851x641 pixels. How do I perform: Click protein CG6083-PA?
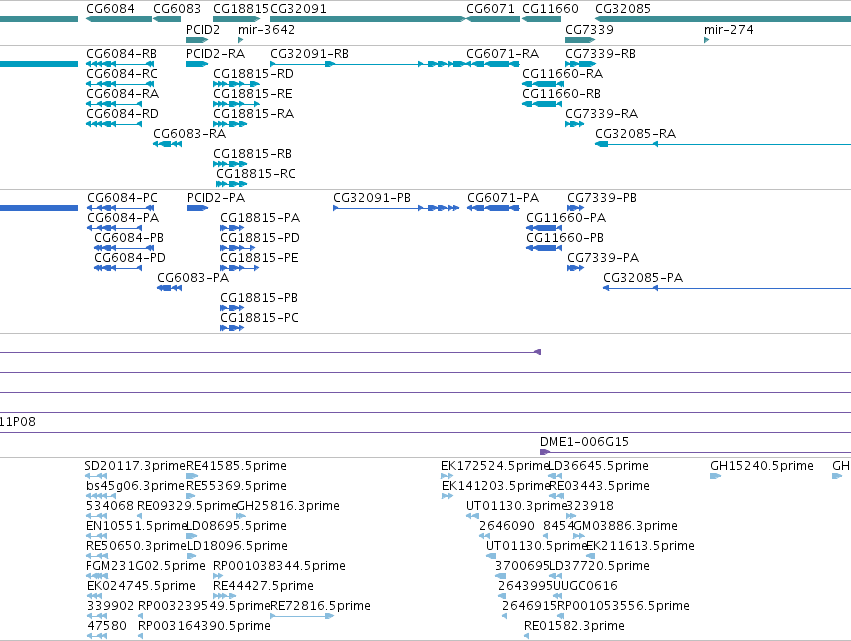click(x=193, y=278)
